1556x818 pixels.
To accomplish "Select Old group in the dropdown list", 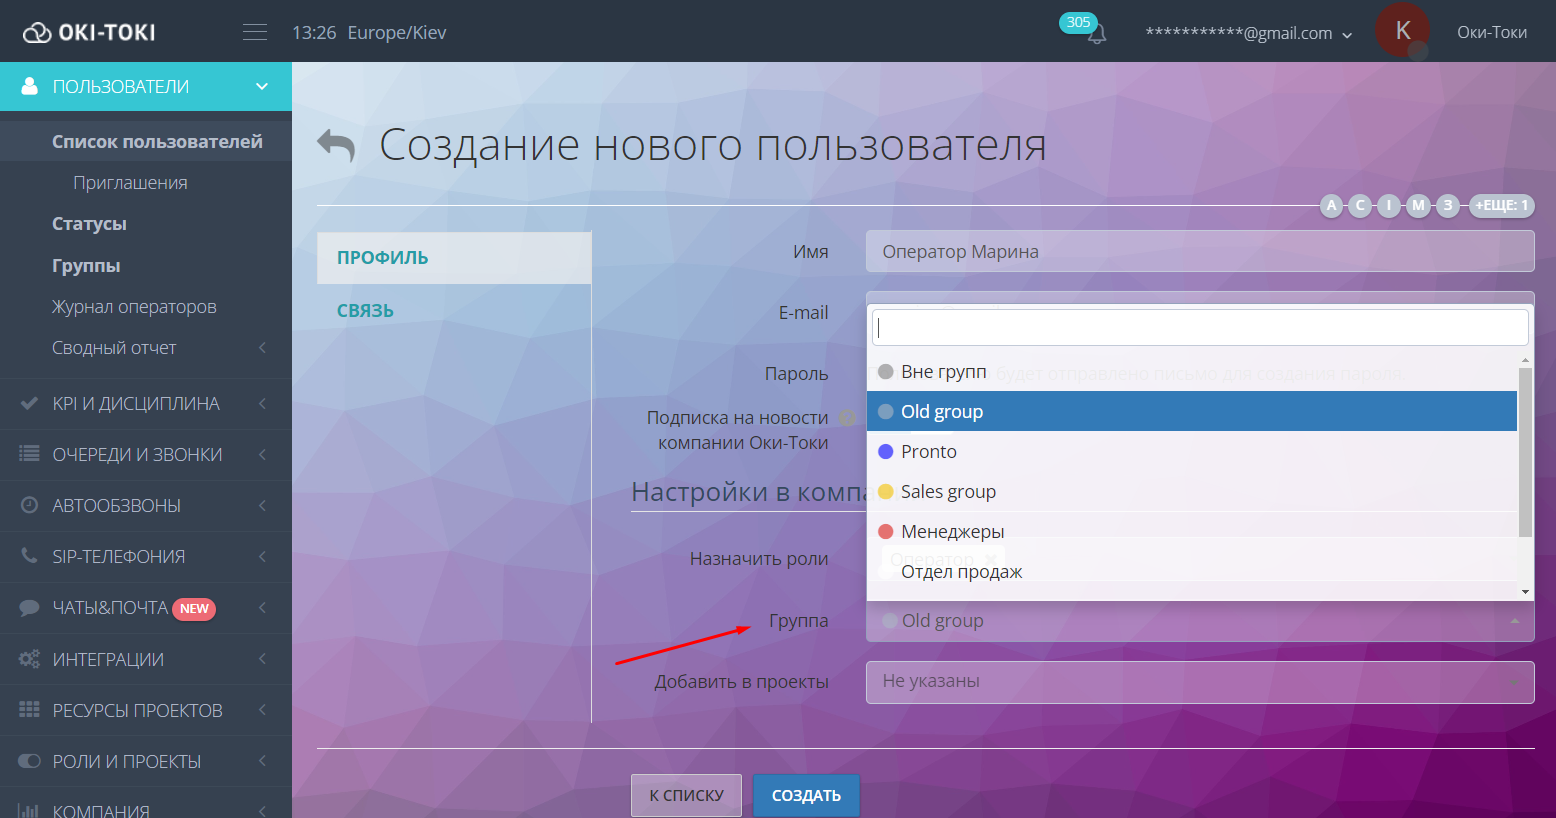I will pyautogui.click(x=1192, y=411).
